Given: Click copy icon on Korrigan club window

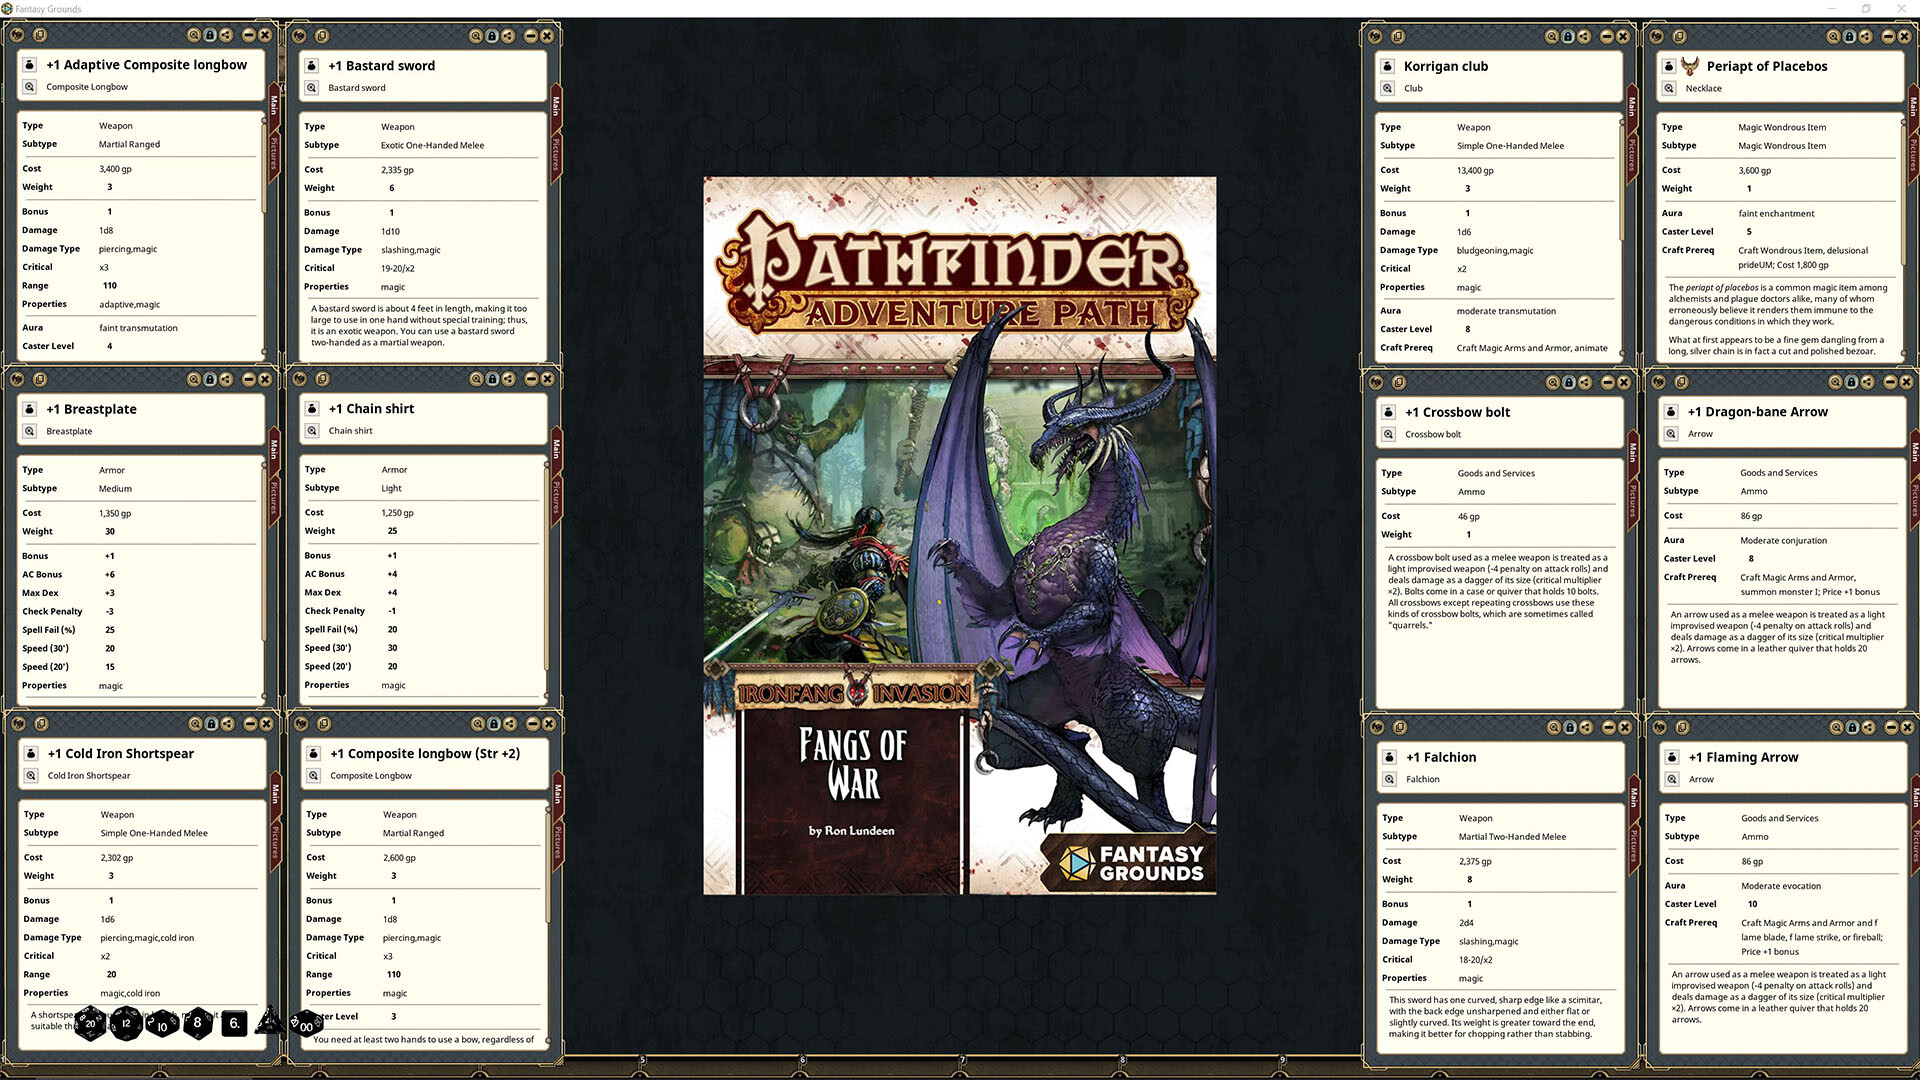Looking at the screenshot, I should (x=1398, y=36).
